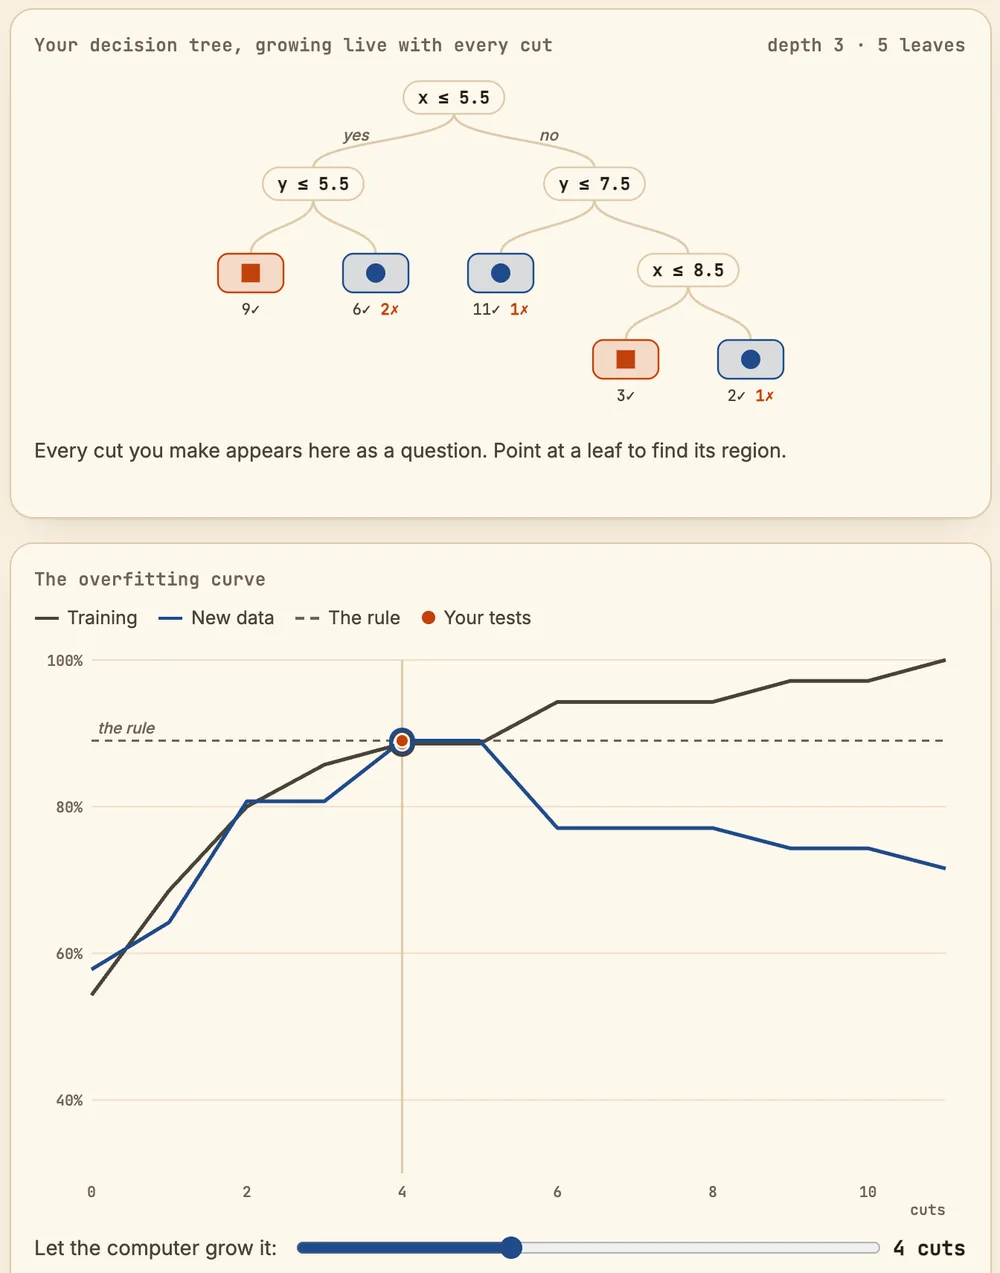
Task: Click the blue circle leaf with 2 correct, 1 wrong
Action: 751,359
